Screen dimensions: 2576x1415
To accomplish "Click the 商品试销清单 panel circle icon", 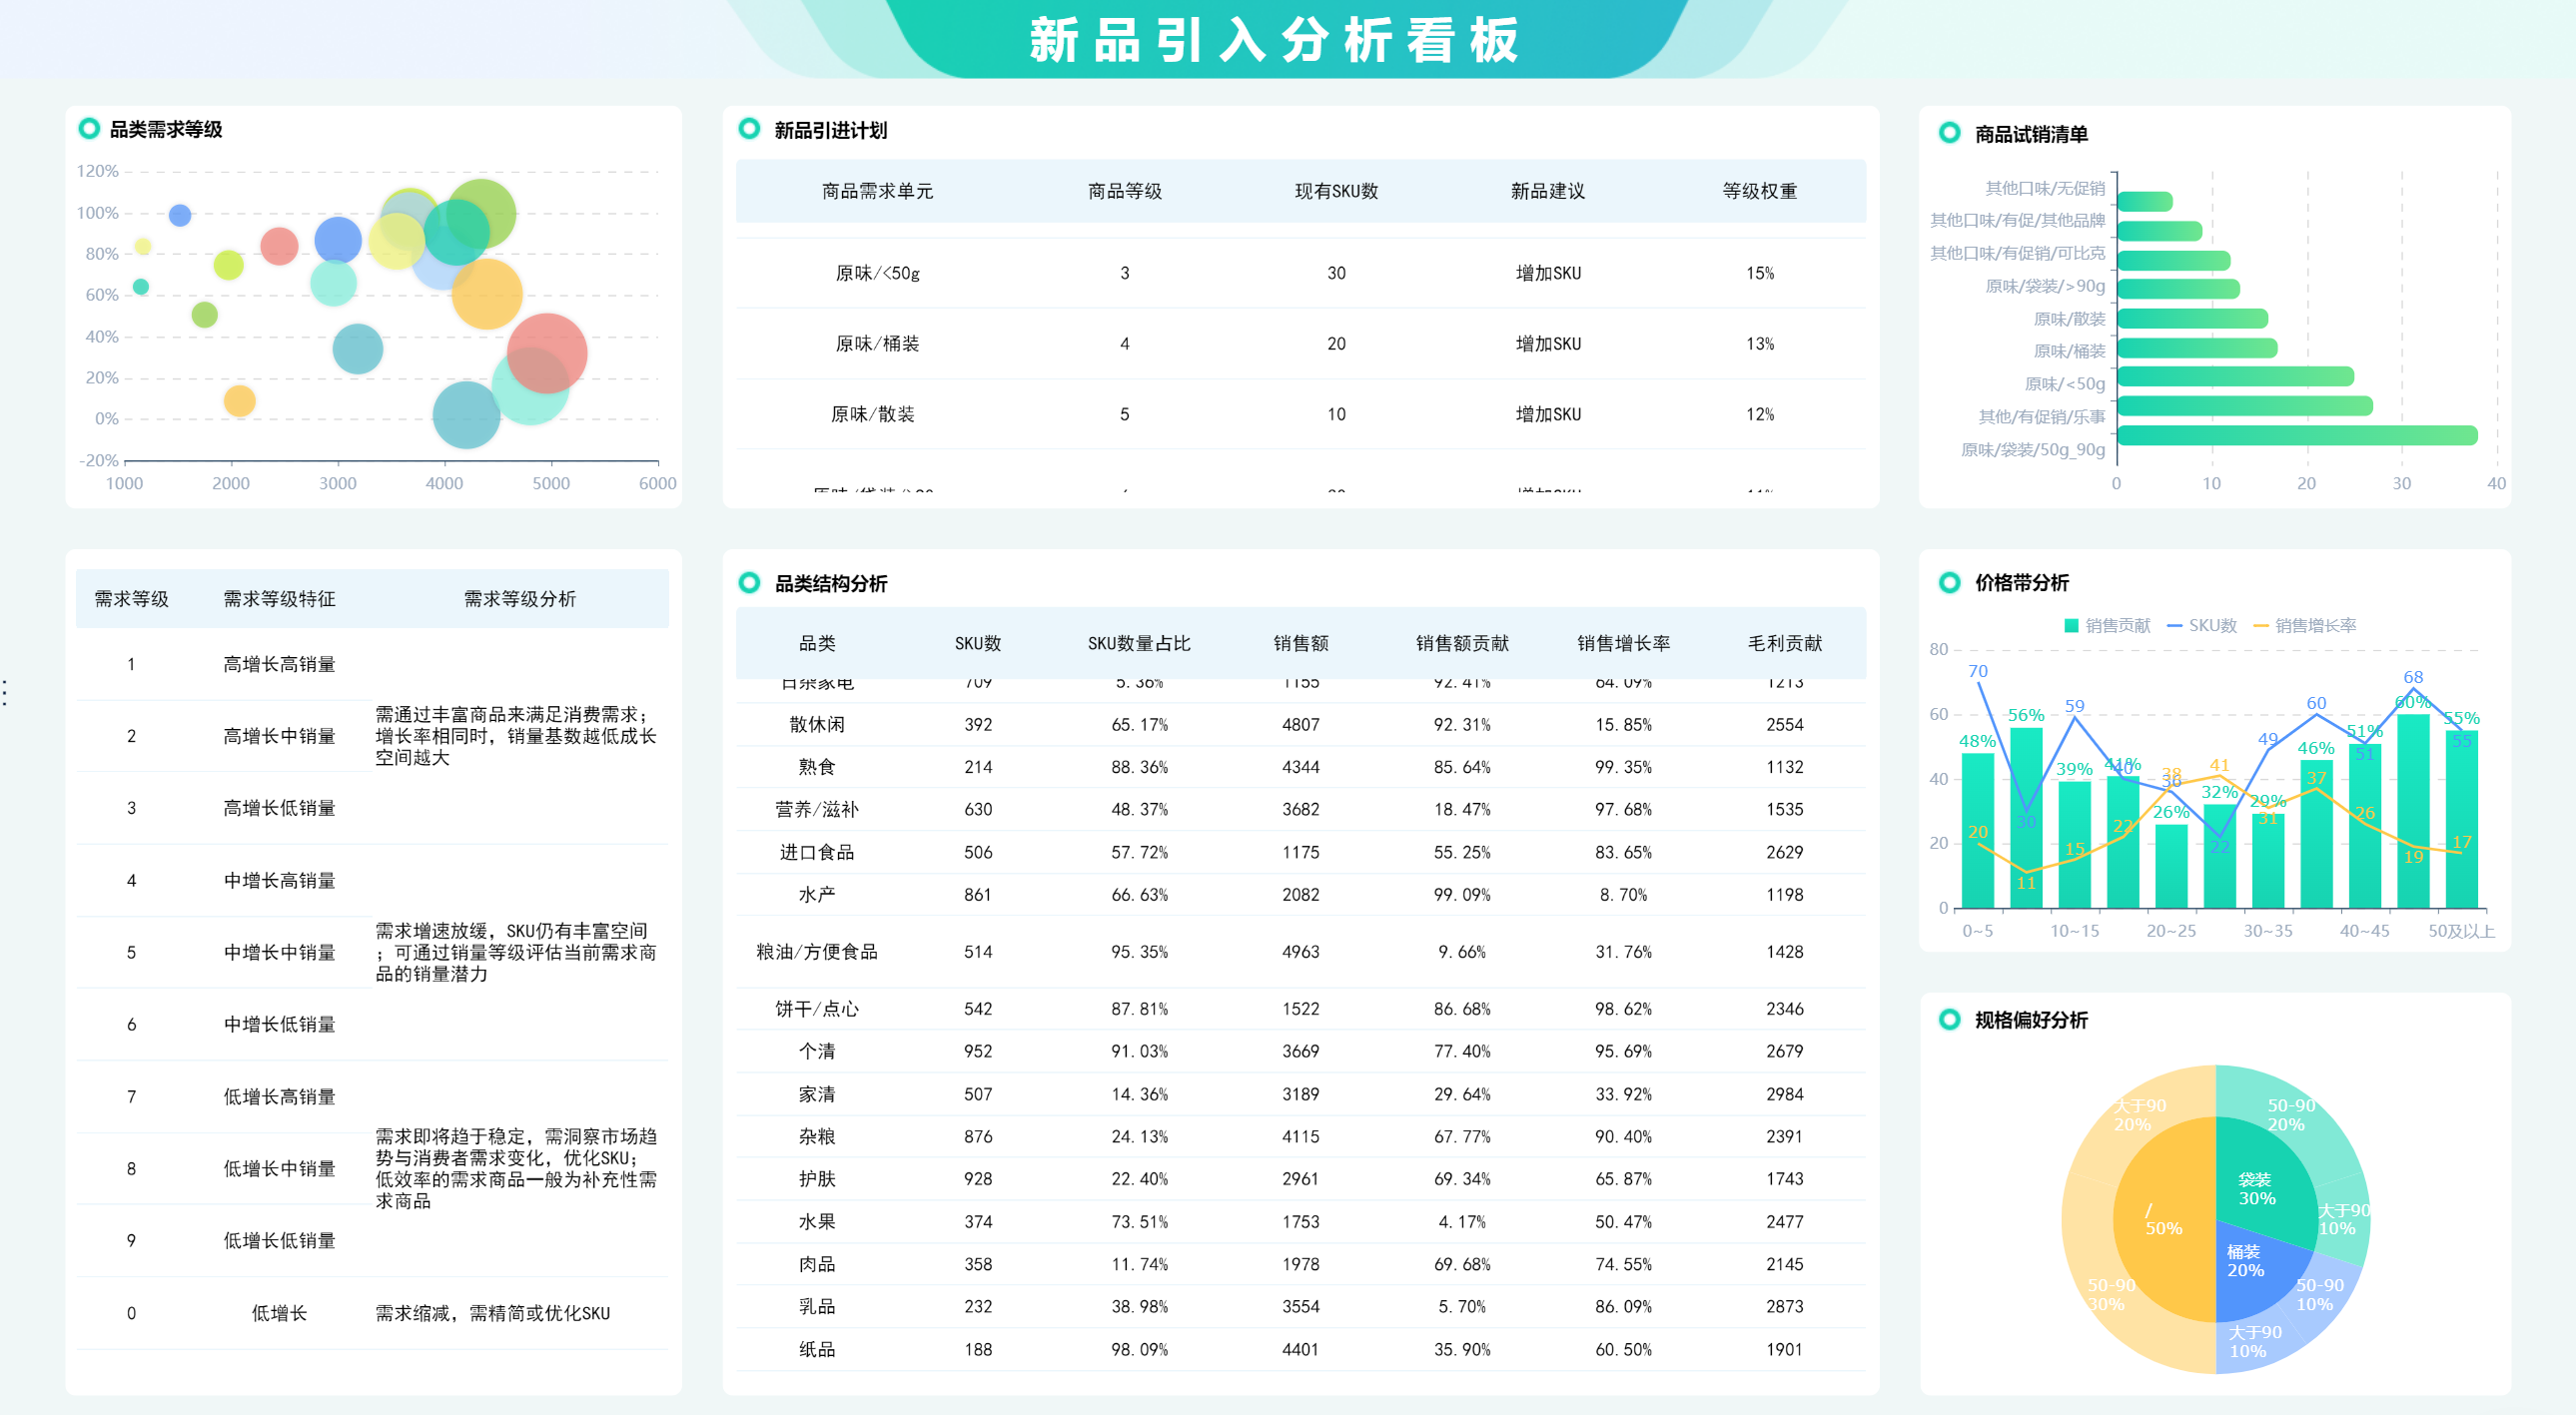I will tap(1949, 133).
